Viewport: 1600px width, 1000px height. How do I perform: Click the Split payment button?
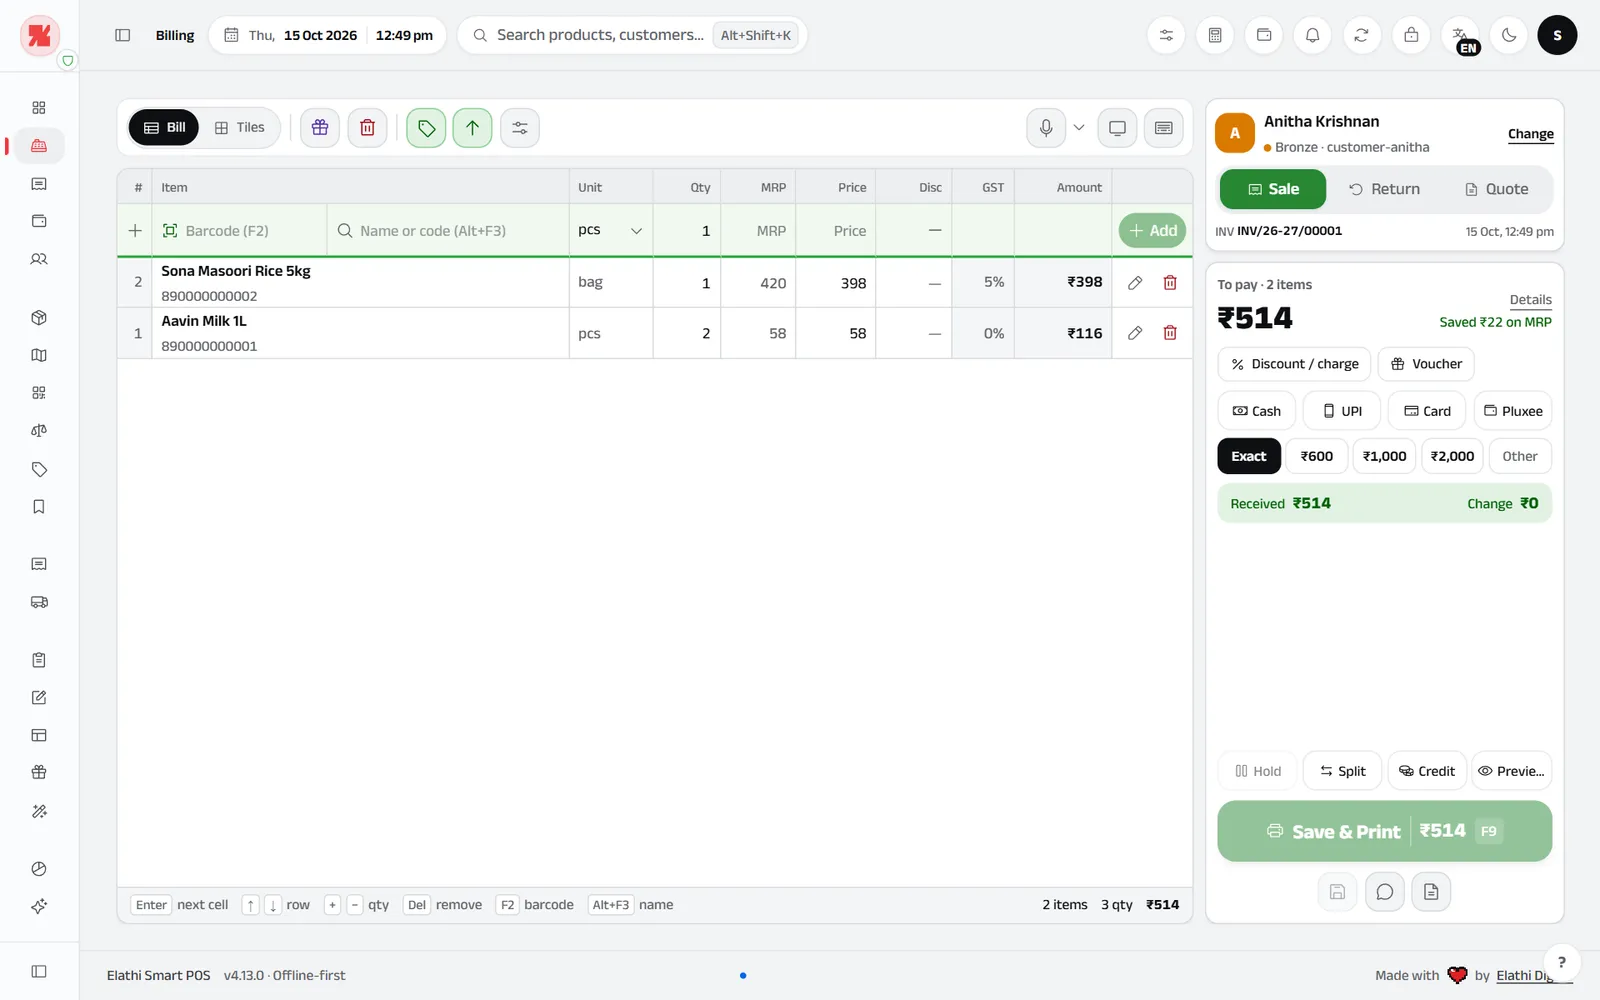click(1343, 771)
